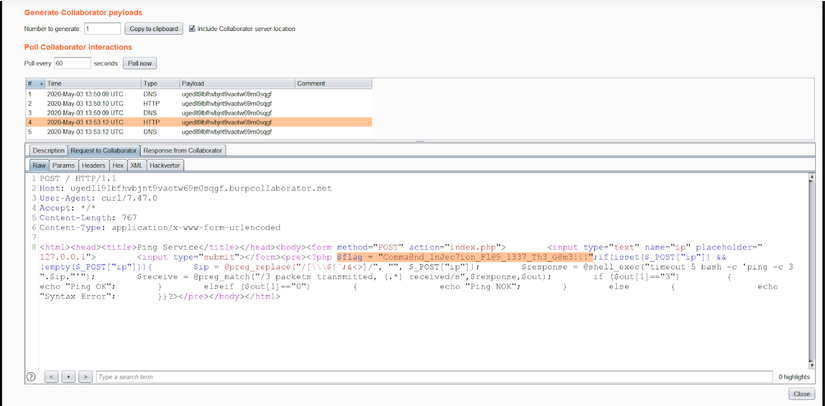Sort interactions by Type column header
This screenshot has height=406, width=825.
pyautogui.click(x=160, y=83)
